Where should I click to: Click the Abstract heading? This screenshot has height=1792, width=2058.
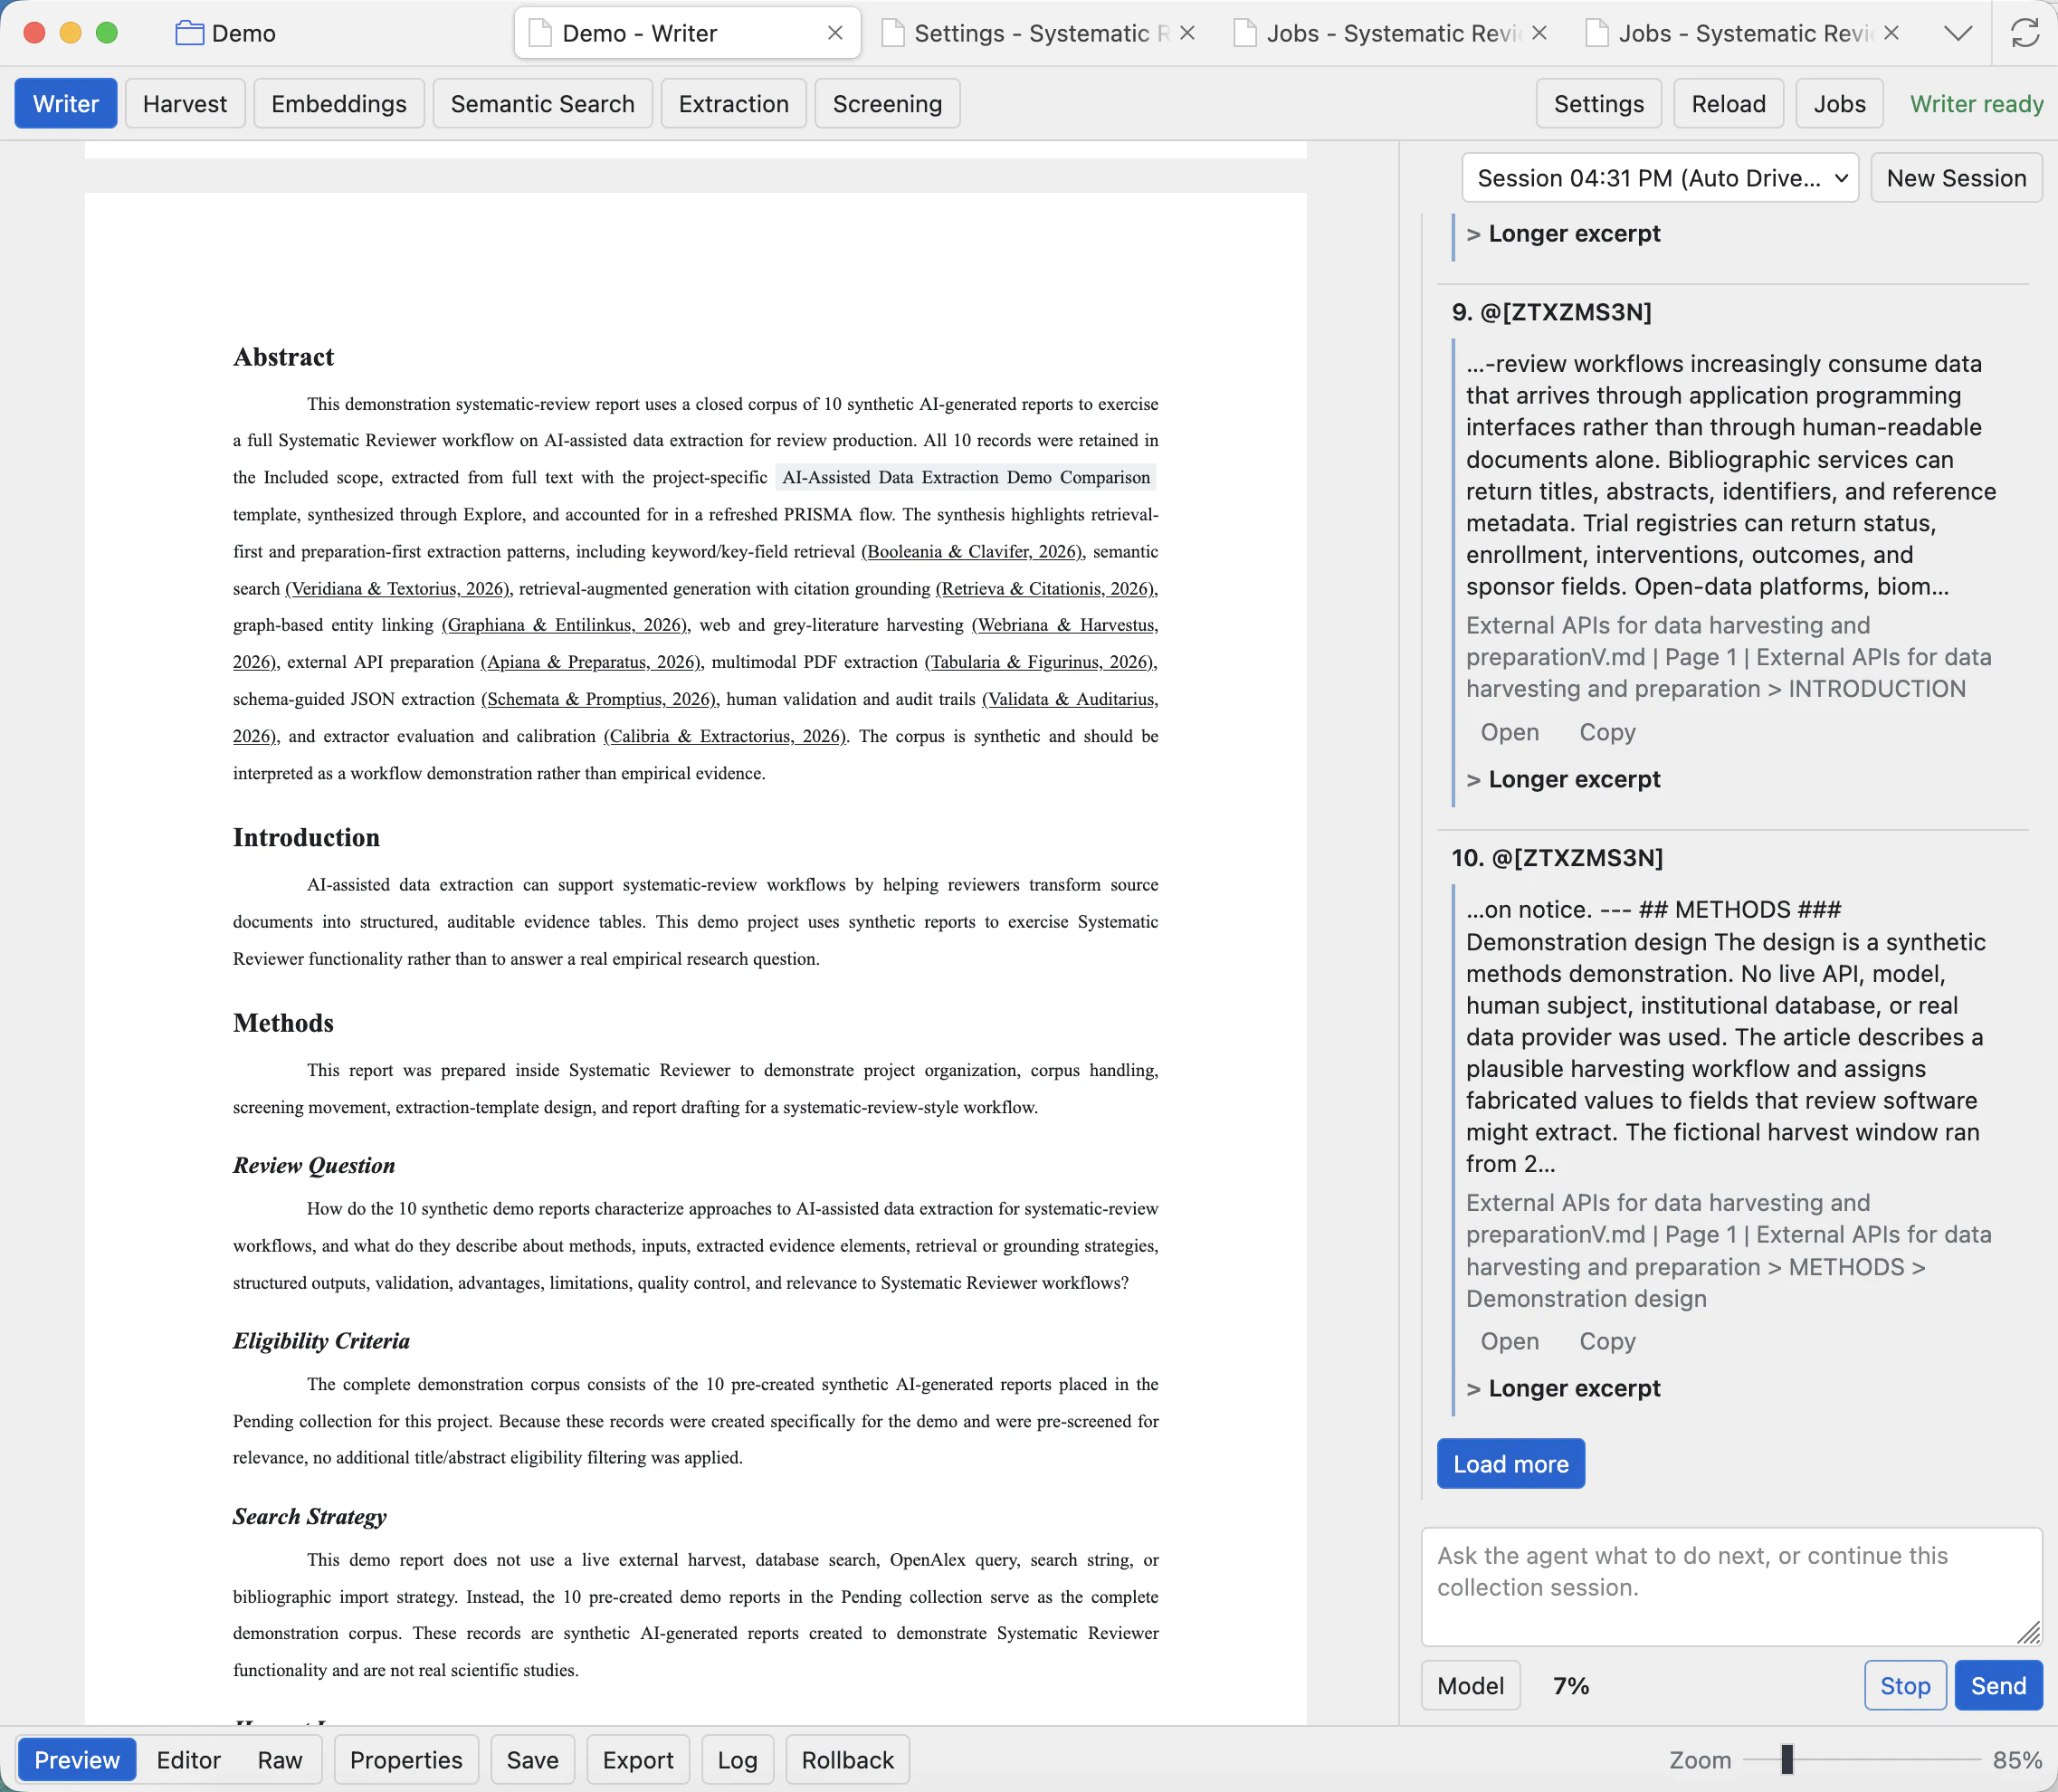click(x=283, y=357)
